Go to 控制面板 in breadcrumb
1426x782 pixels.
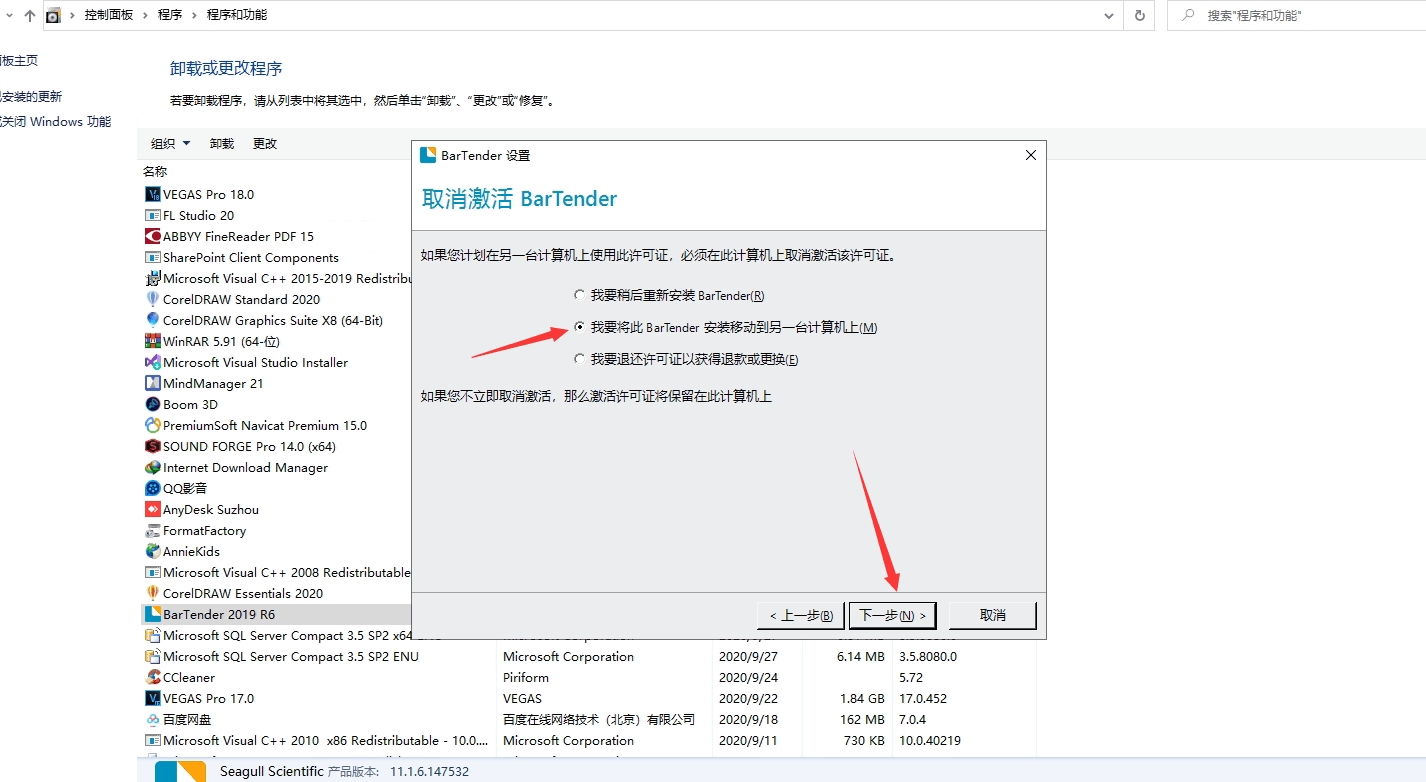click(109, 15)
